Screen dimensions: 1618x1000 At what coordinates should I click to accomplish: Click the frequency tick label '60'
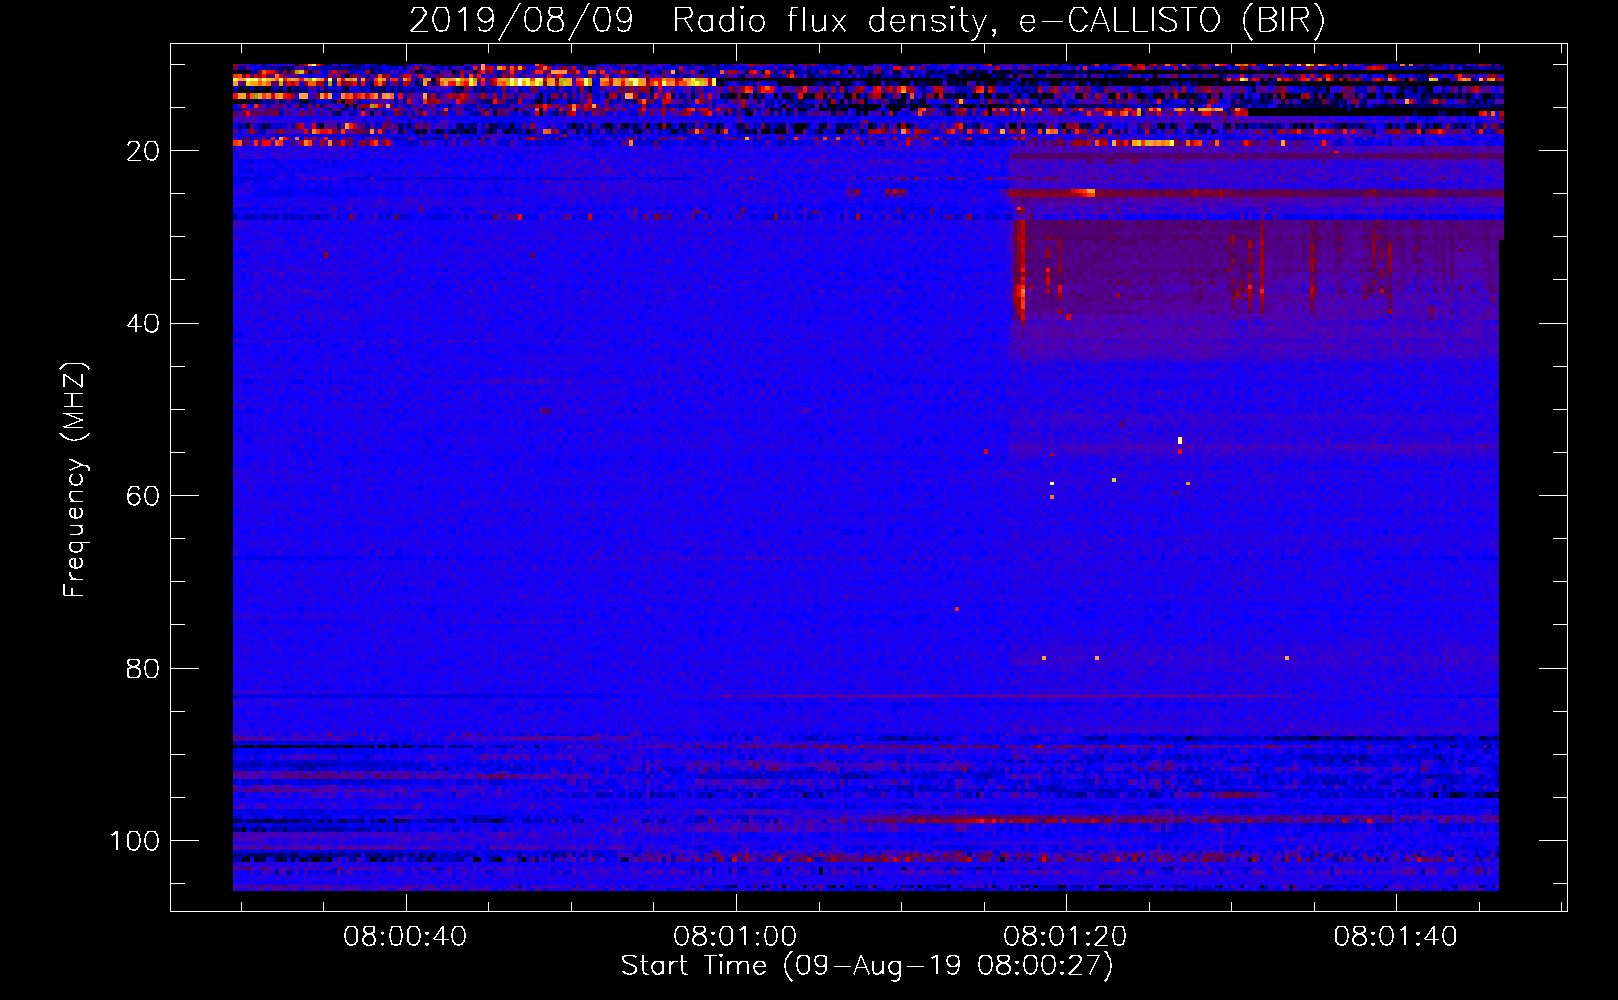click(x=143, y=496)
